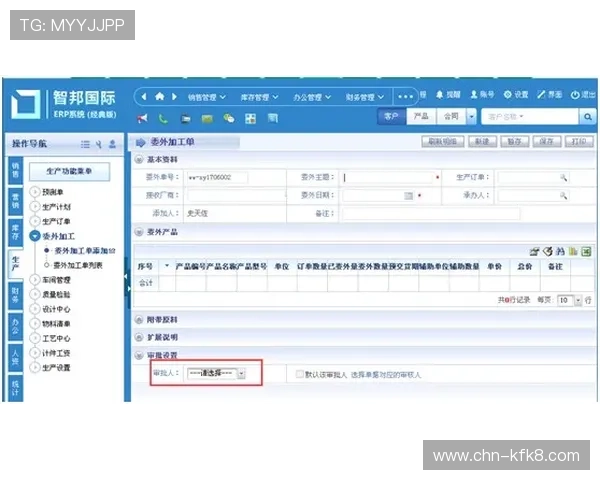Image resolution: width=600 pixels, height=480 pixels.
Task: Expand the 附带原料 section
Action: [139, 320]
